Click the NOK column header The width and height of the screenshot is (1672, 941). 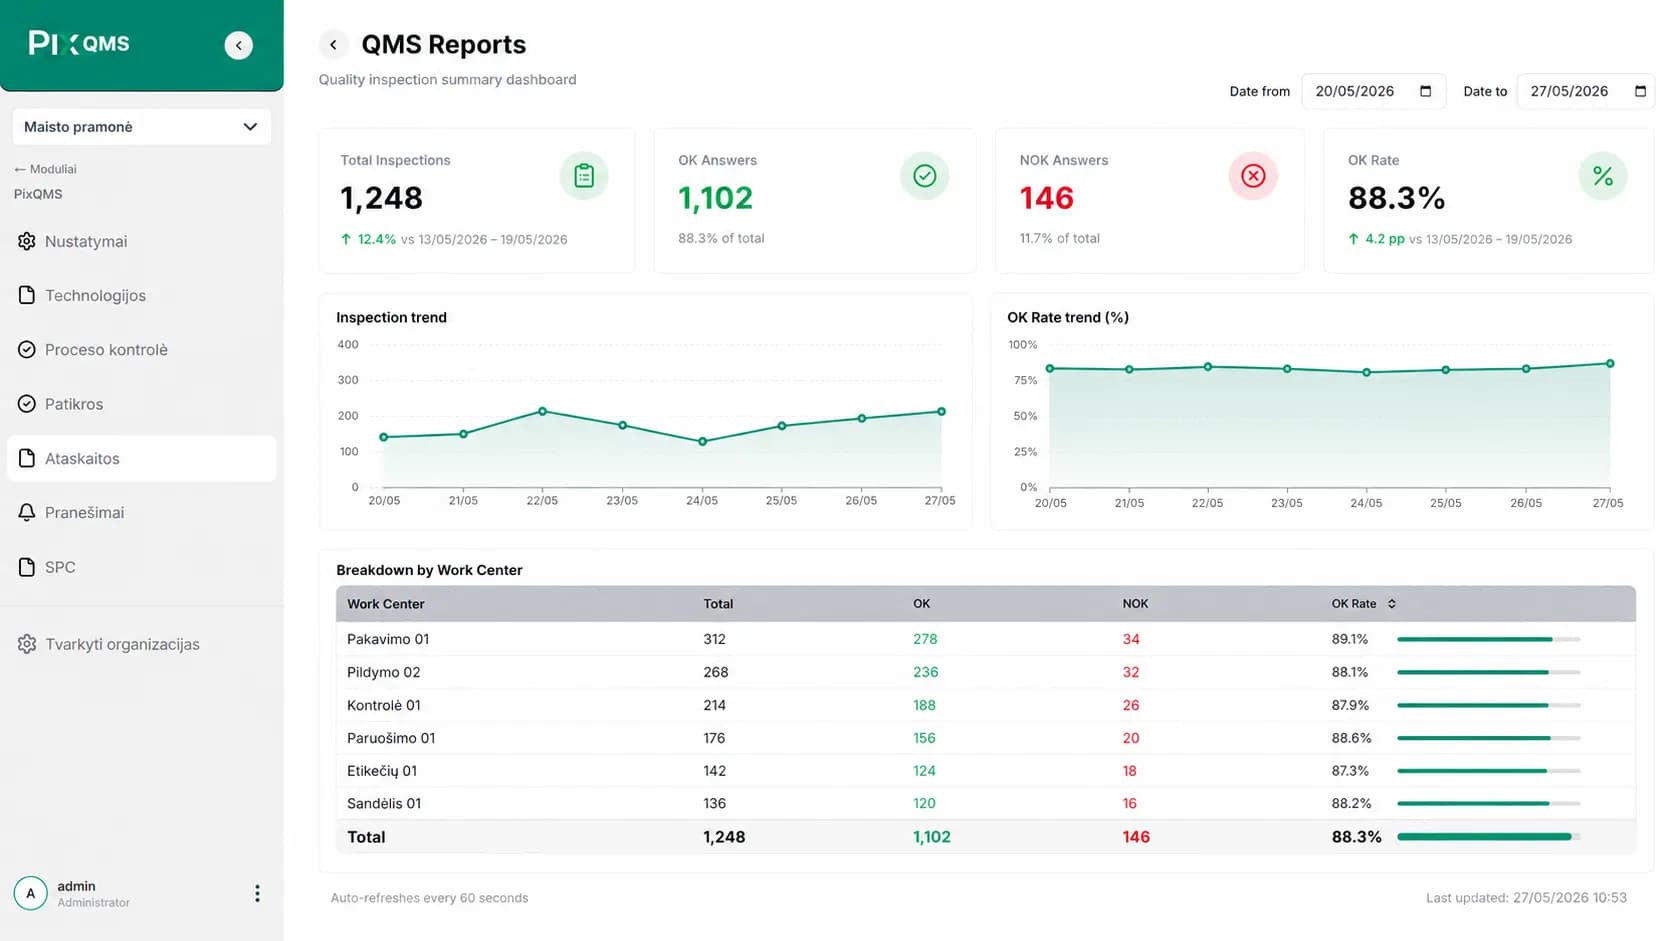click(1135, 604)
